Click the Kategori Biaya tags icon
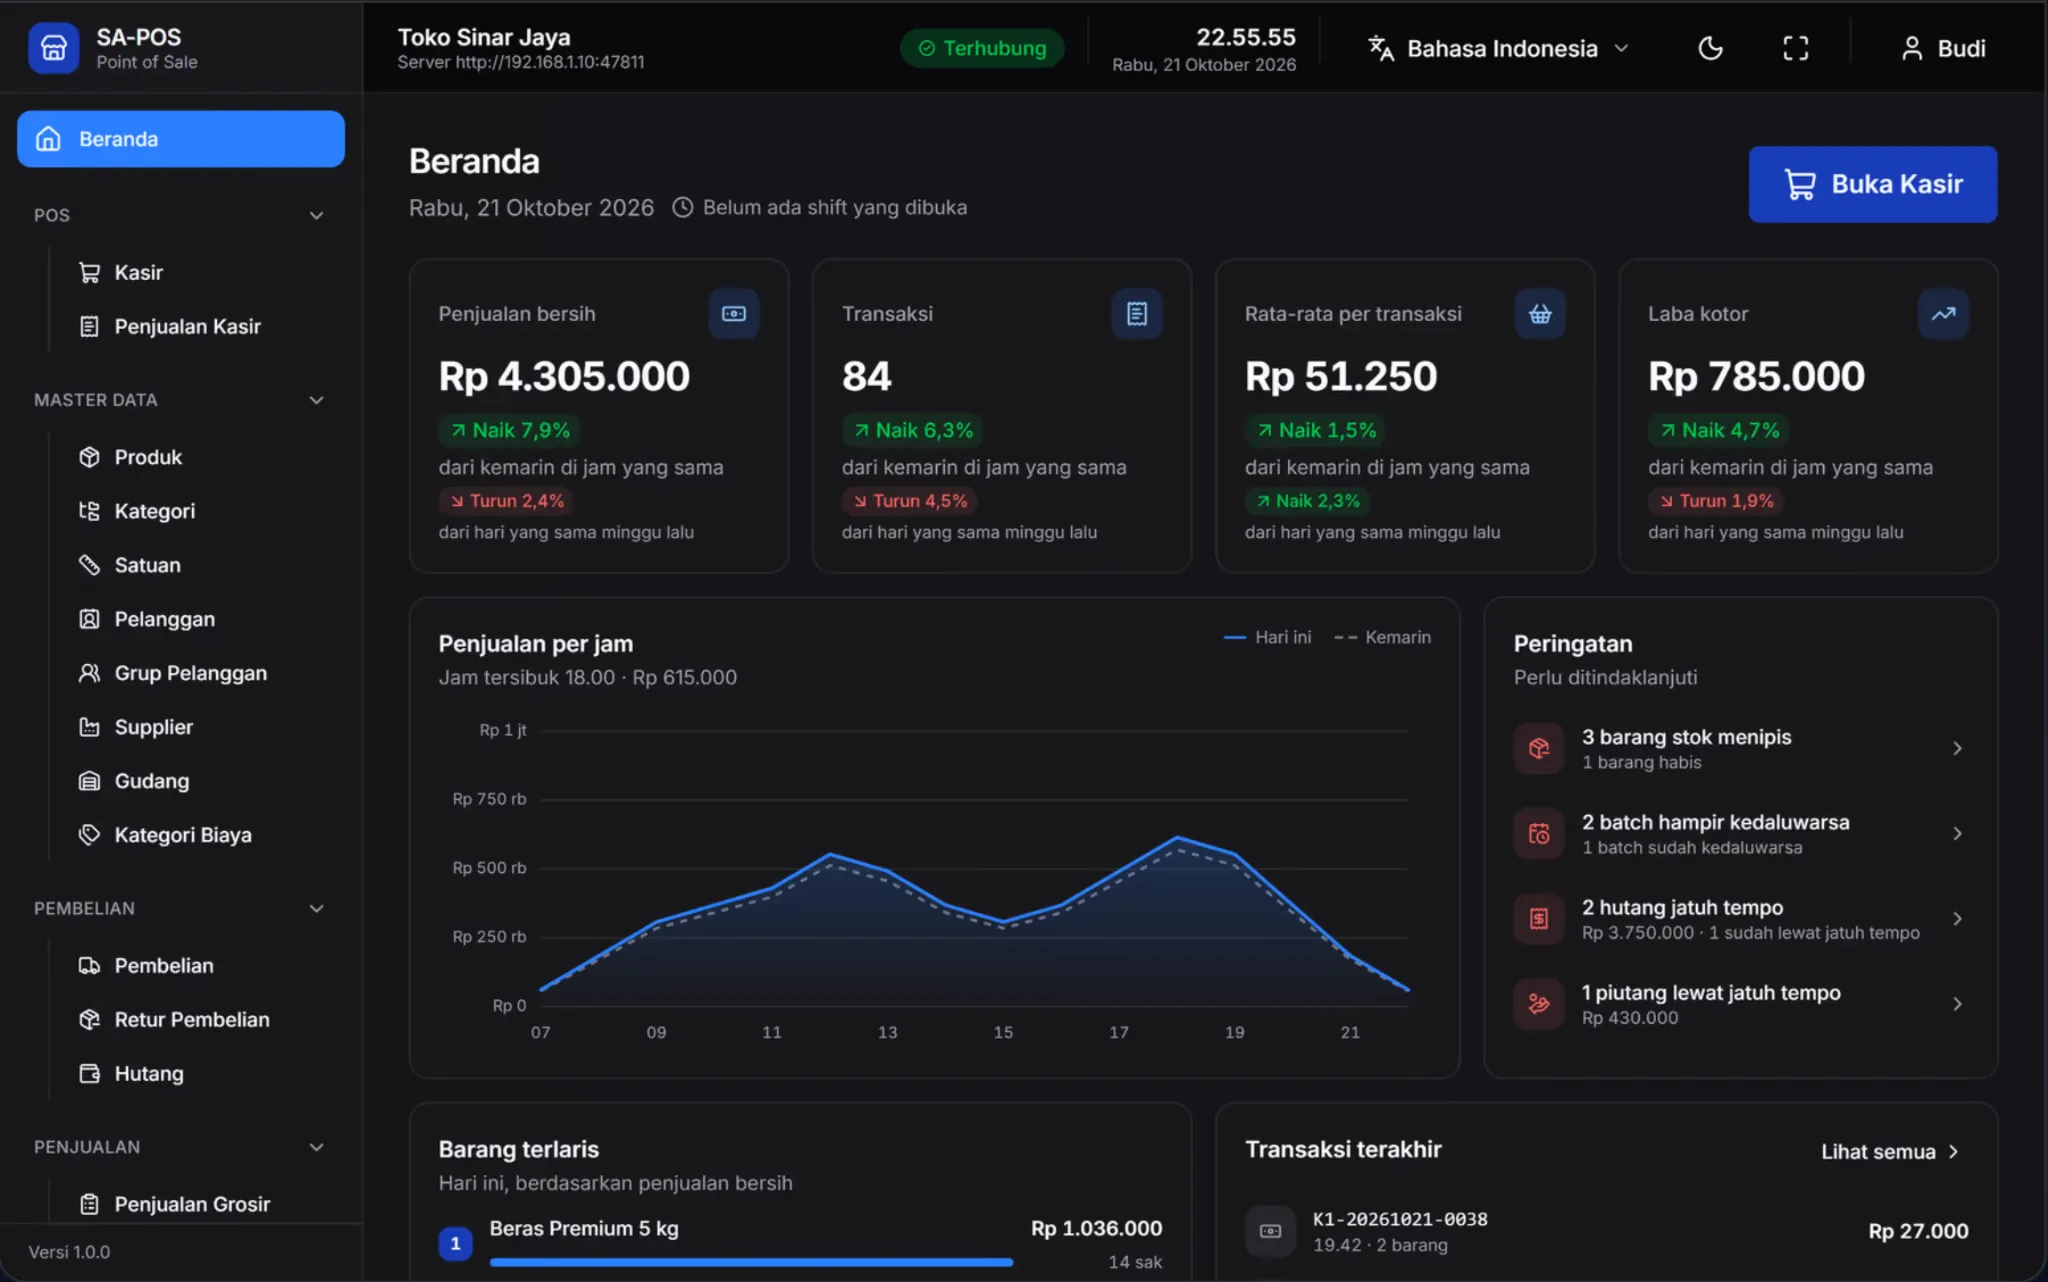 click(x=89, y=835)
